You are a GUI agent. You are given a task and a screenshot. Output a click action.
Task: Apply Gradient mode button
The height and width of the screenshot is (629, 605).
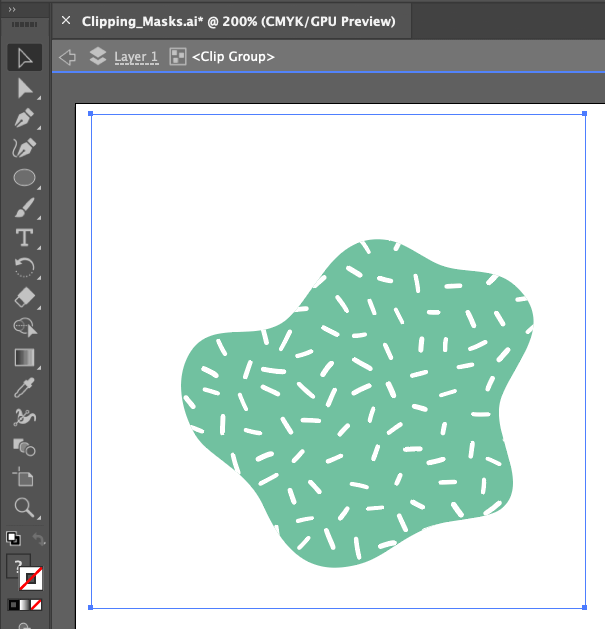pyautogui.click(x=25, y=605)
